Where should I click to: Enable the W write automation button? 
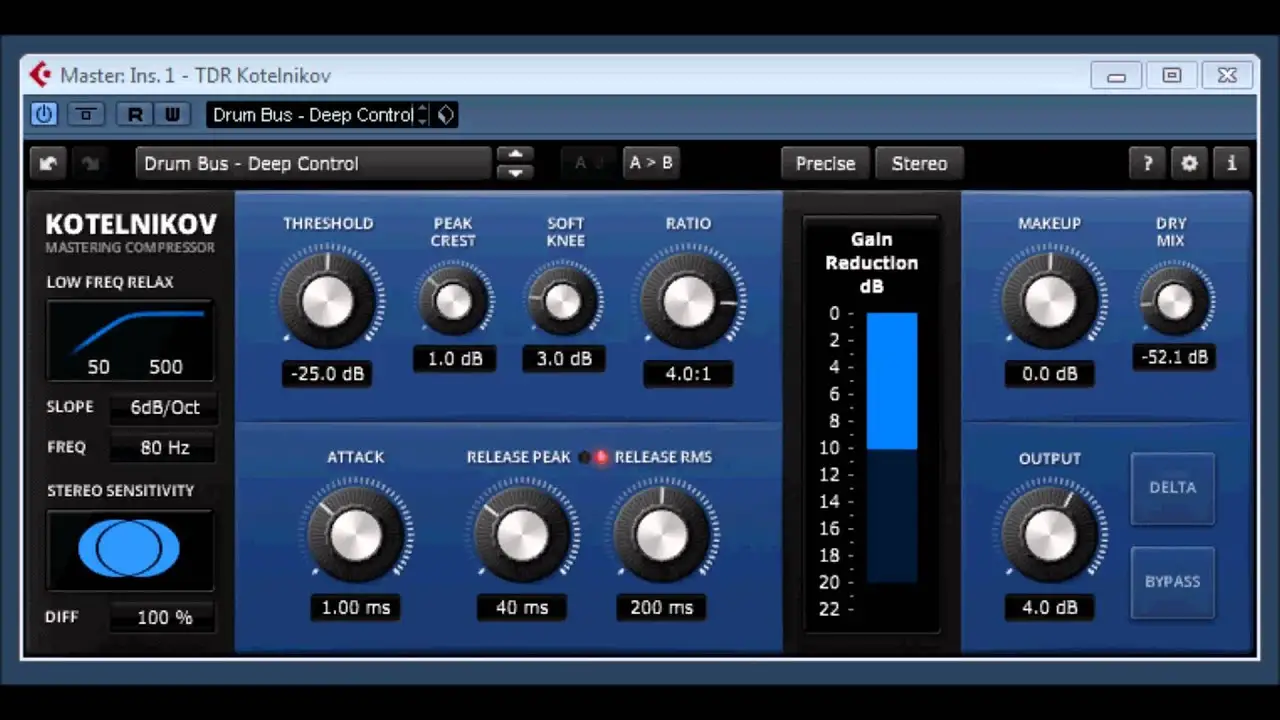click(172, 114)
